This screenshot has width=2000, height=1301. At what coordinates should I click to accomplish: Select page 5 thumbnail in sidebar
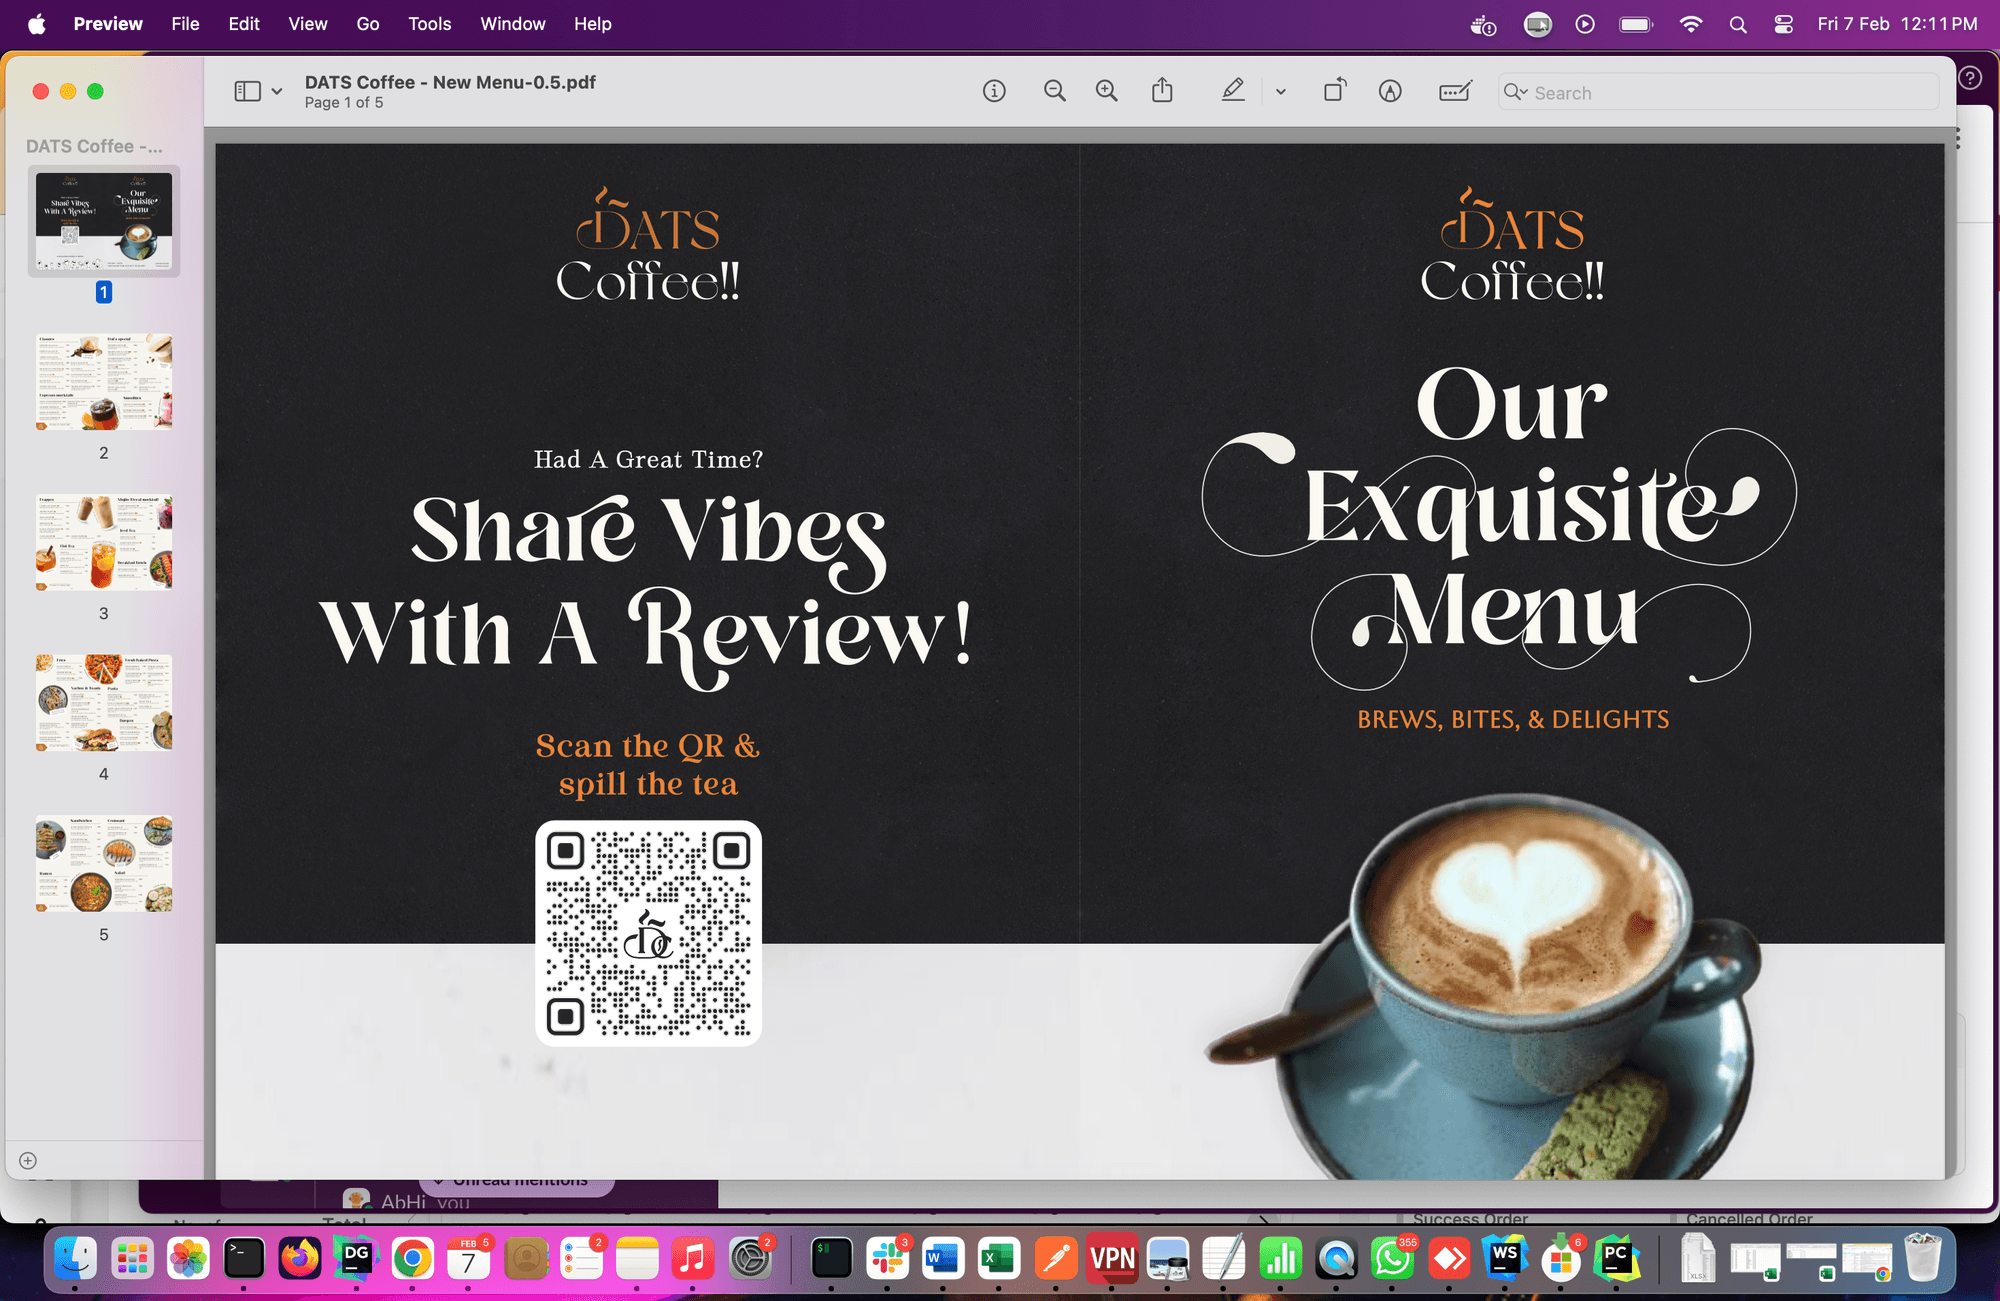[x=104, y=864]
